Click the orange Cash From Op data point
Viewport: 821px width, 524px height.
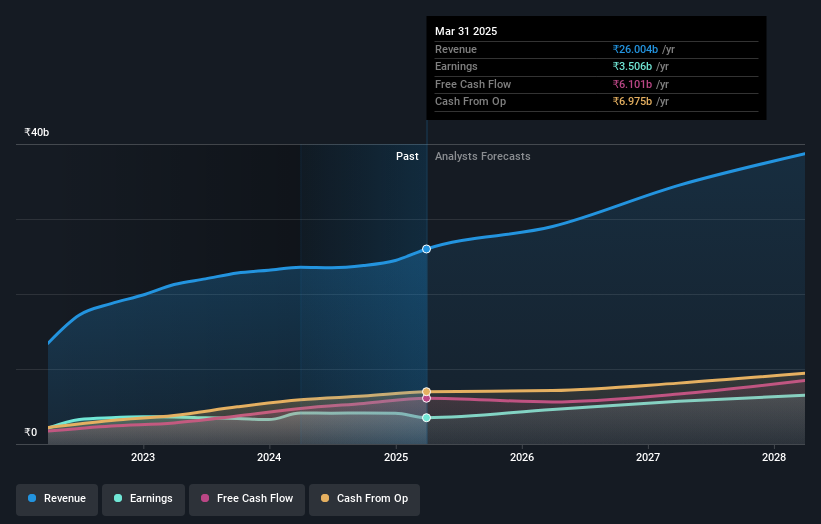tap(426, 392)
